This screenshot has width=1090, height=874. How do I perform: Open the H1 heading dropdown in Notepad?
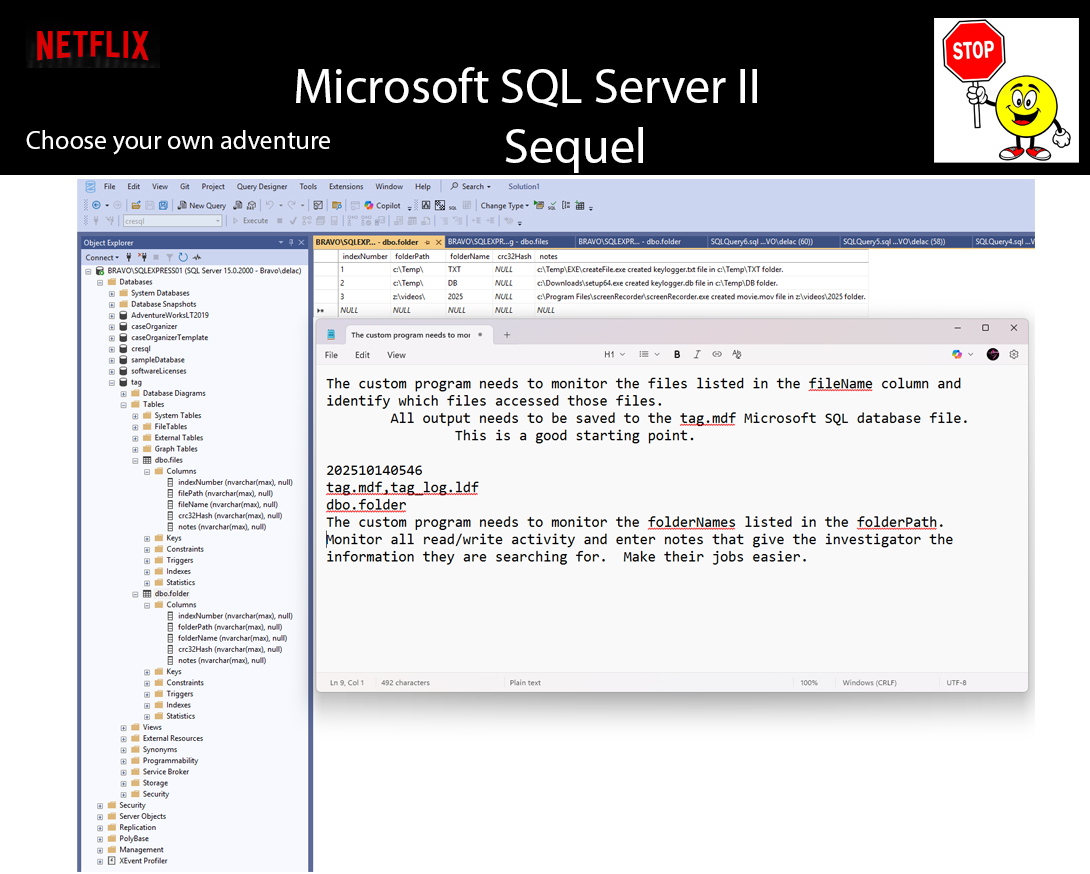(x=614, y=354)
